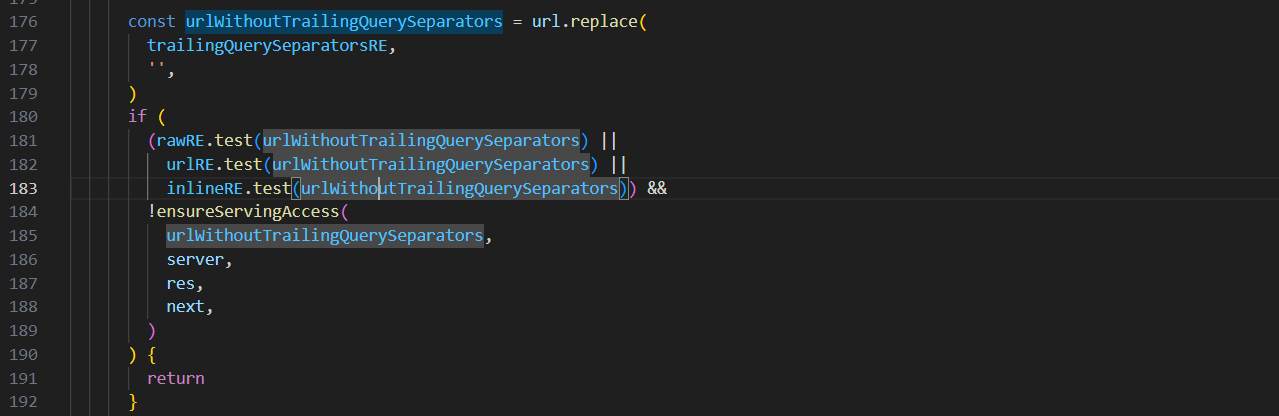Click 'urlRE' on line 182
1279x416 pixels.
point(190,164)
